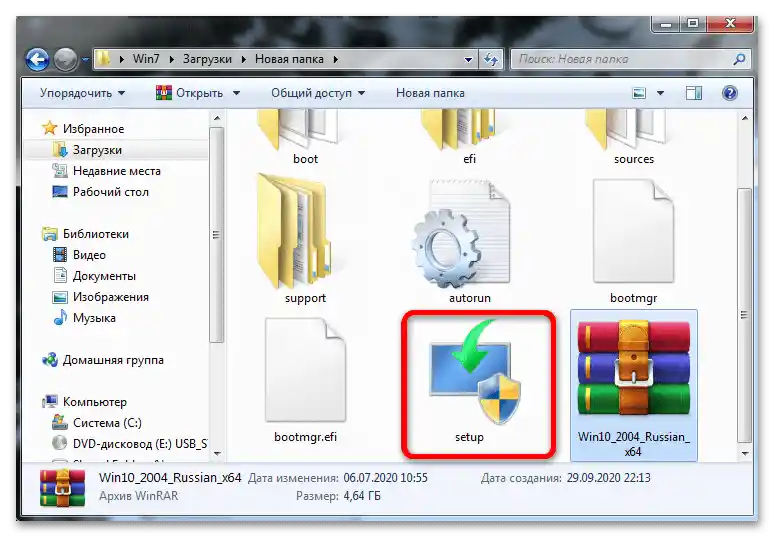Refresh the folder view
774x537 pixels.
(x=490, y=60)
